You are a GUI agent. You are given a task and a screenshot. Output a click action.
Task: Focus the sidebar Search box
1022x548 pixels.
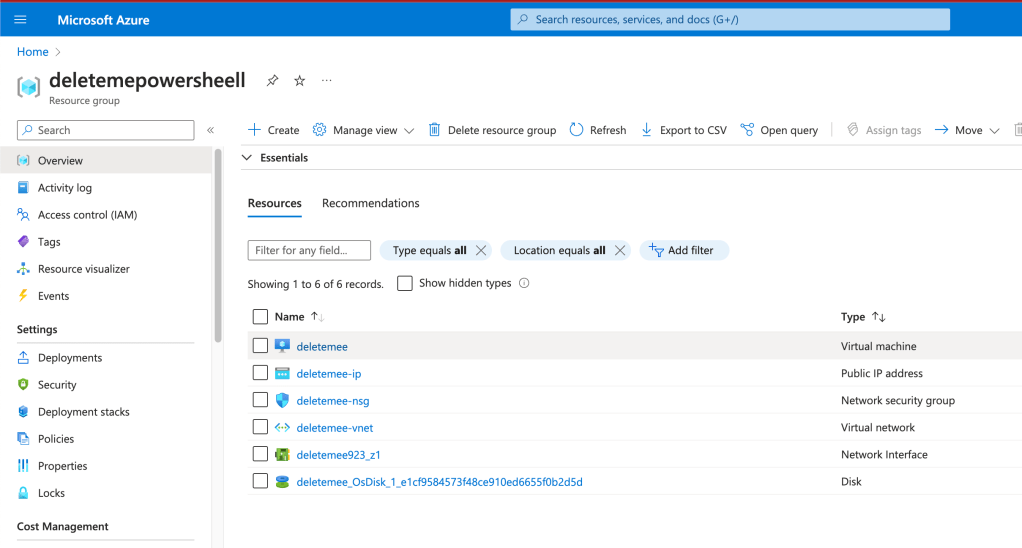(x=106, y=130)
